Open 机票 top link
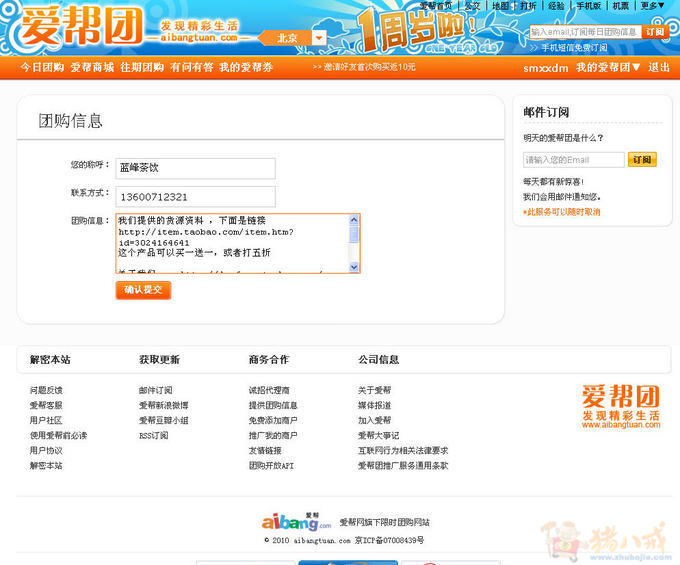Image resolution: width=680 pixels, height=565 pixels. [621, 6]
